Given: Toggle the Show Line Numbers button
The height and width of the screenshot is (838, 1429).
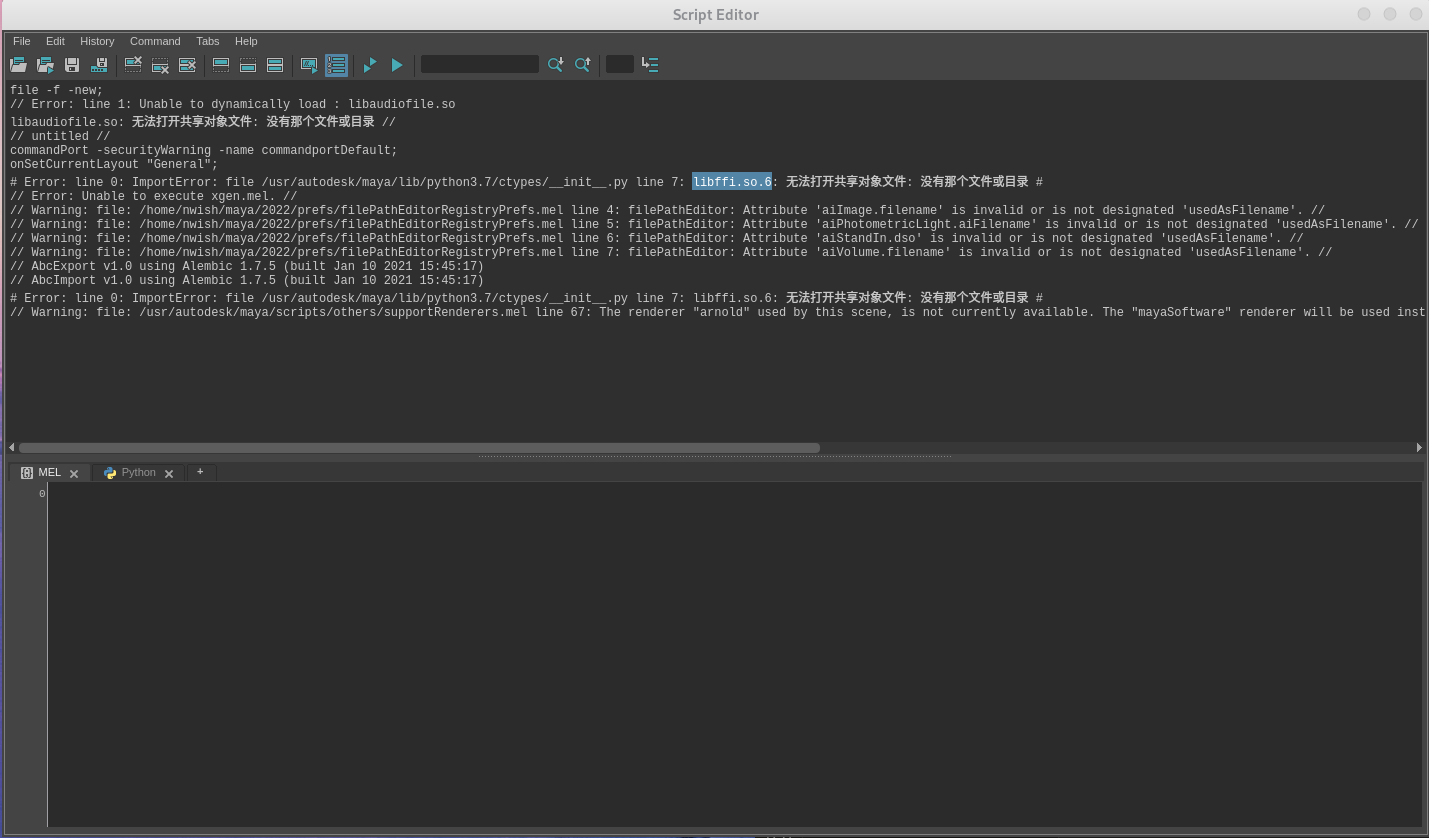Looking at the screenshot, I should point(336,65).
